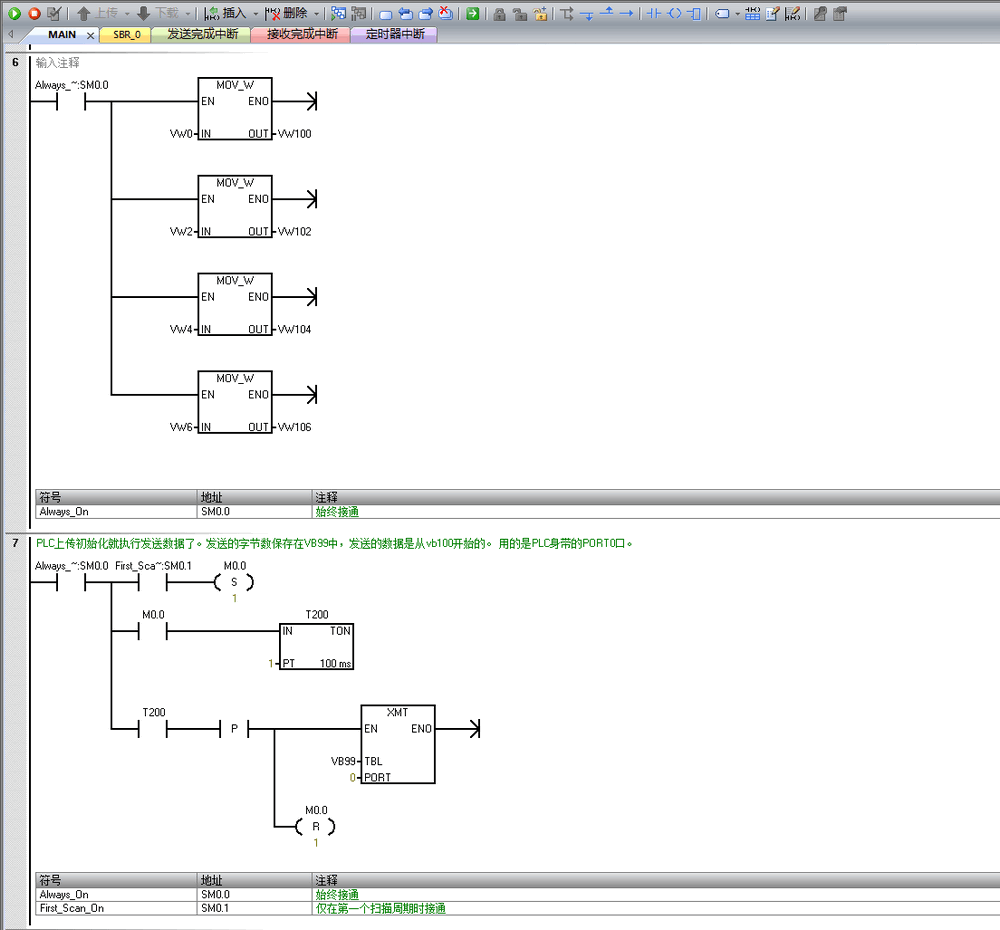This screenshot has width=1000, height=930.
Task: Select the XMT instruction box
Action: [397, 744]
